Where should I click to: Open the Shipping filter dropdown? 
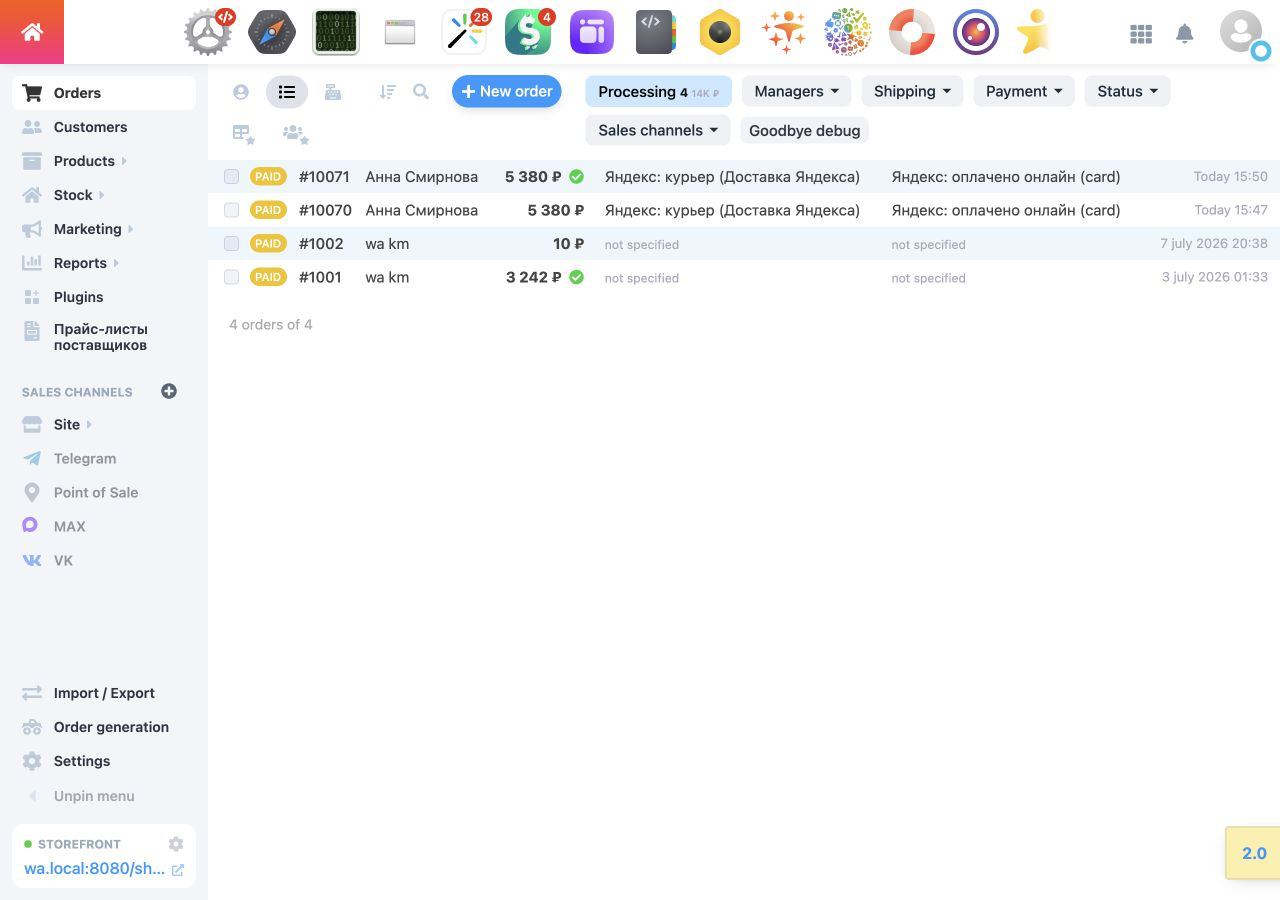tap(912, 91)
